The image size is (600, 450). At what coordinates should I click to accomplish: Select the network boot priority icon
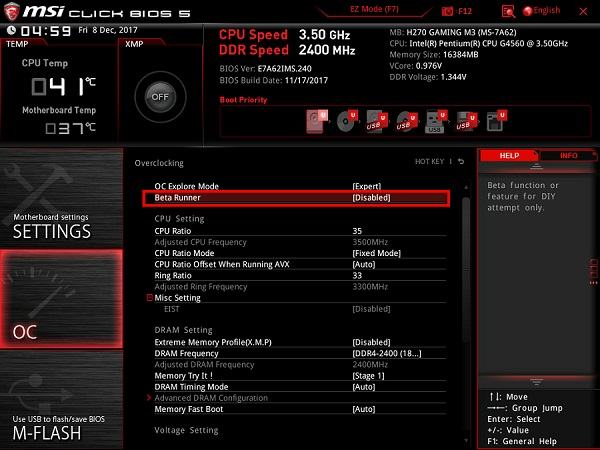coord(496,121)
